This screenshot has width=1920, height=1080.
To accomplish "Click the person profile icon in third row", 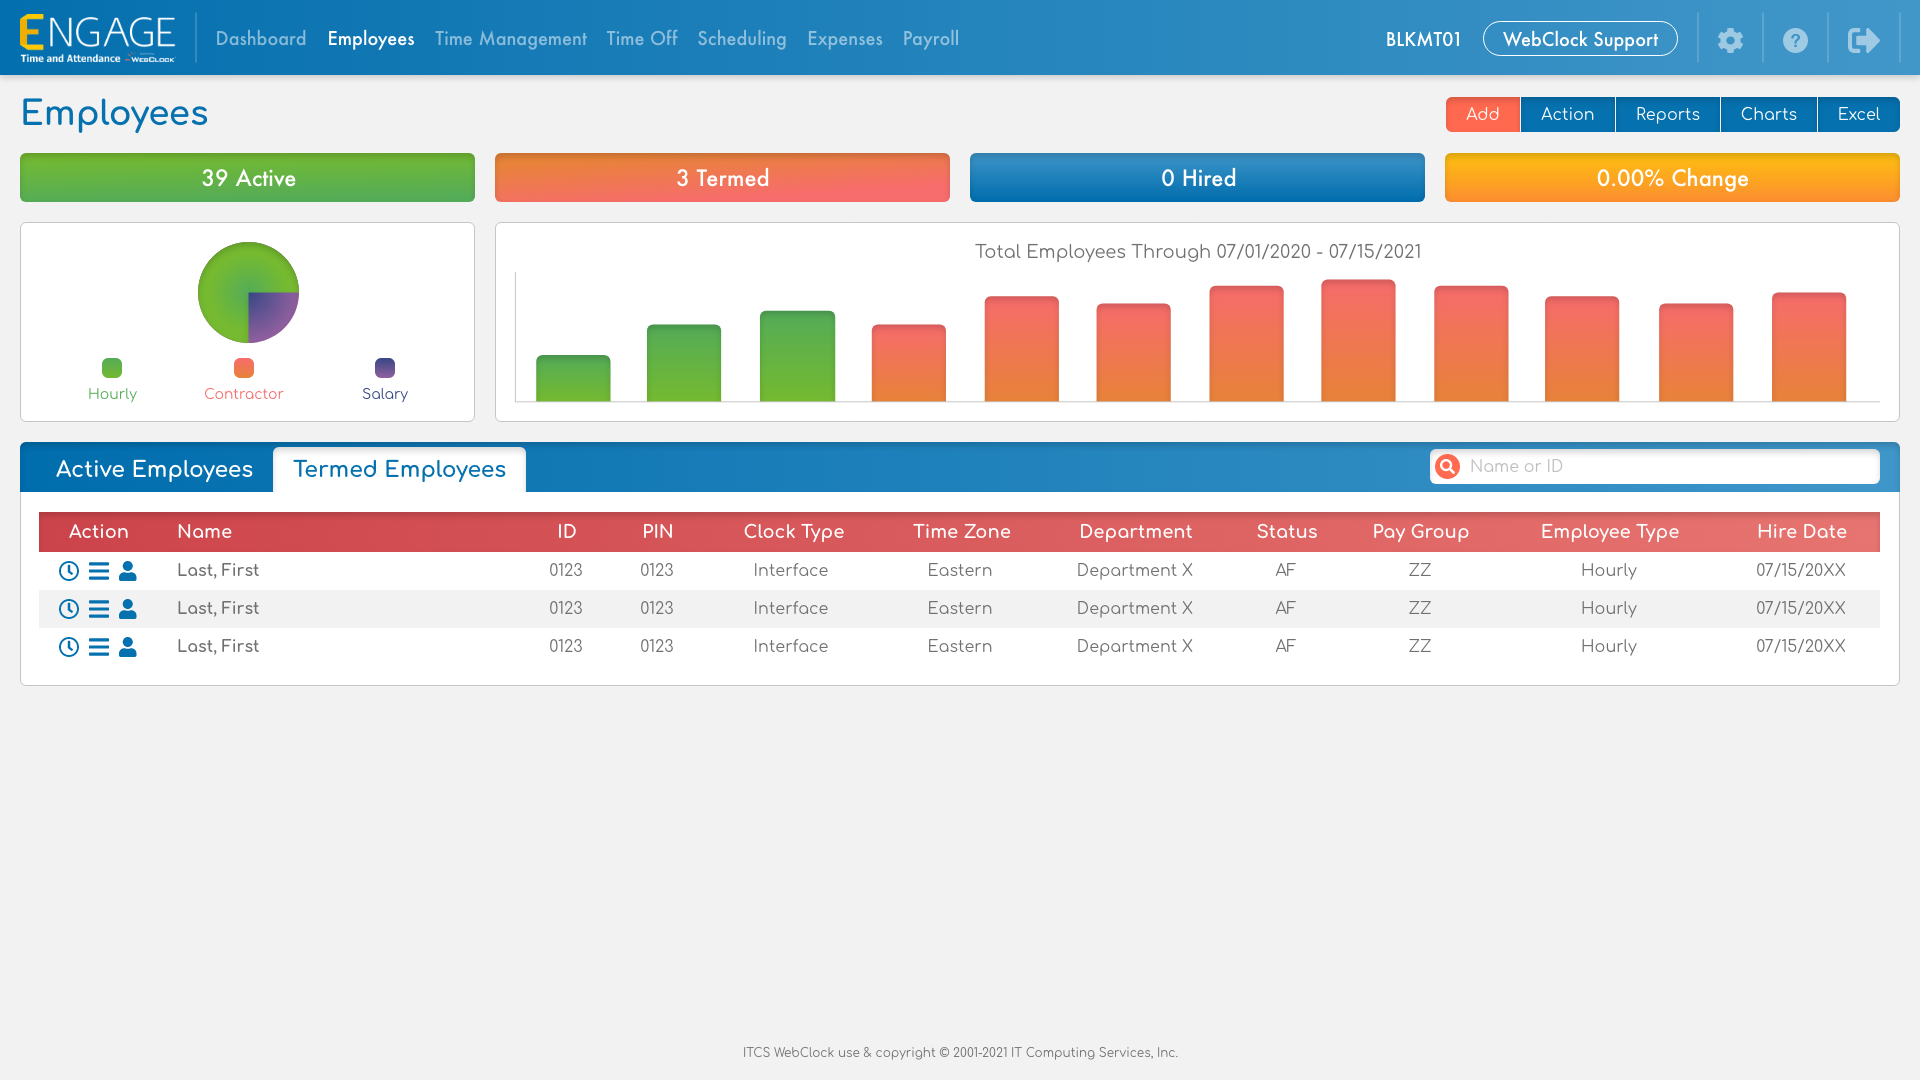I will pos(128,647).
